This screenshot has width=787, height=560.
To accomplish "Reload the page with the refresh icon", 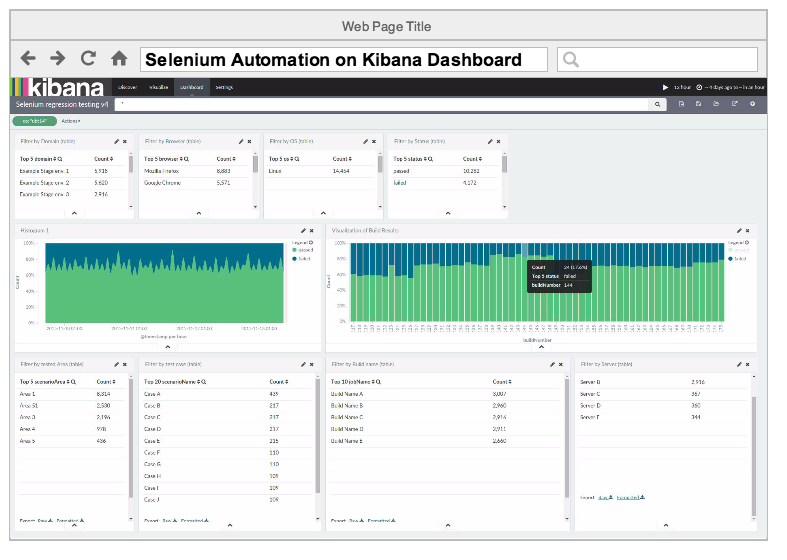I will pyautogui.click(x=88, y=59).
